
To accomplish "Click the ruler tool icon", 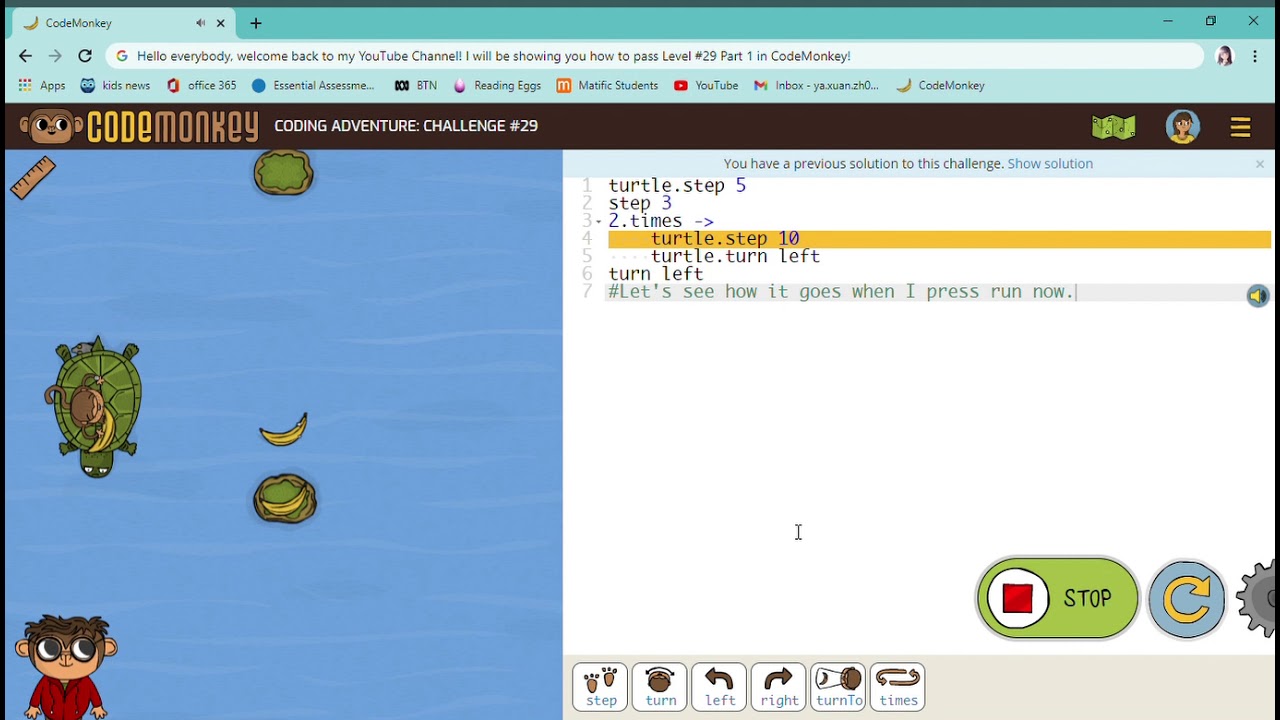I will (33, 178).
